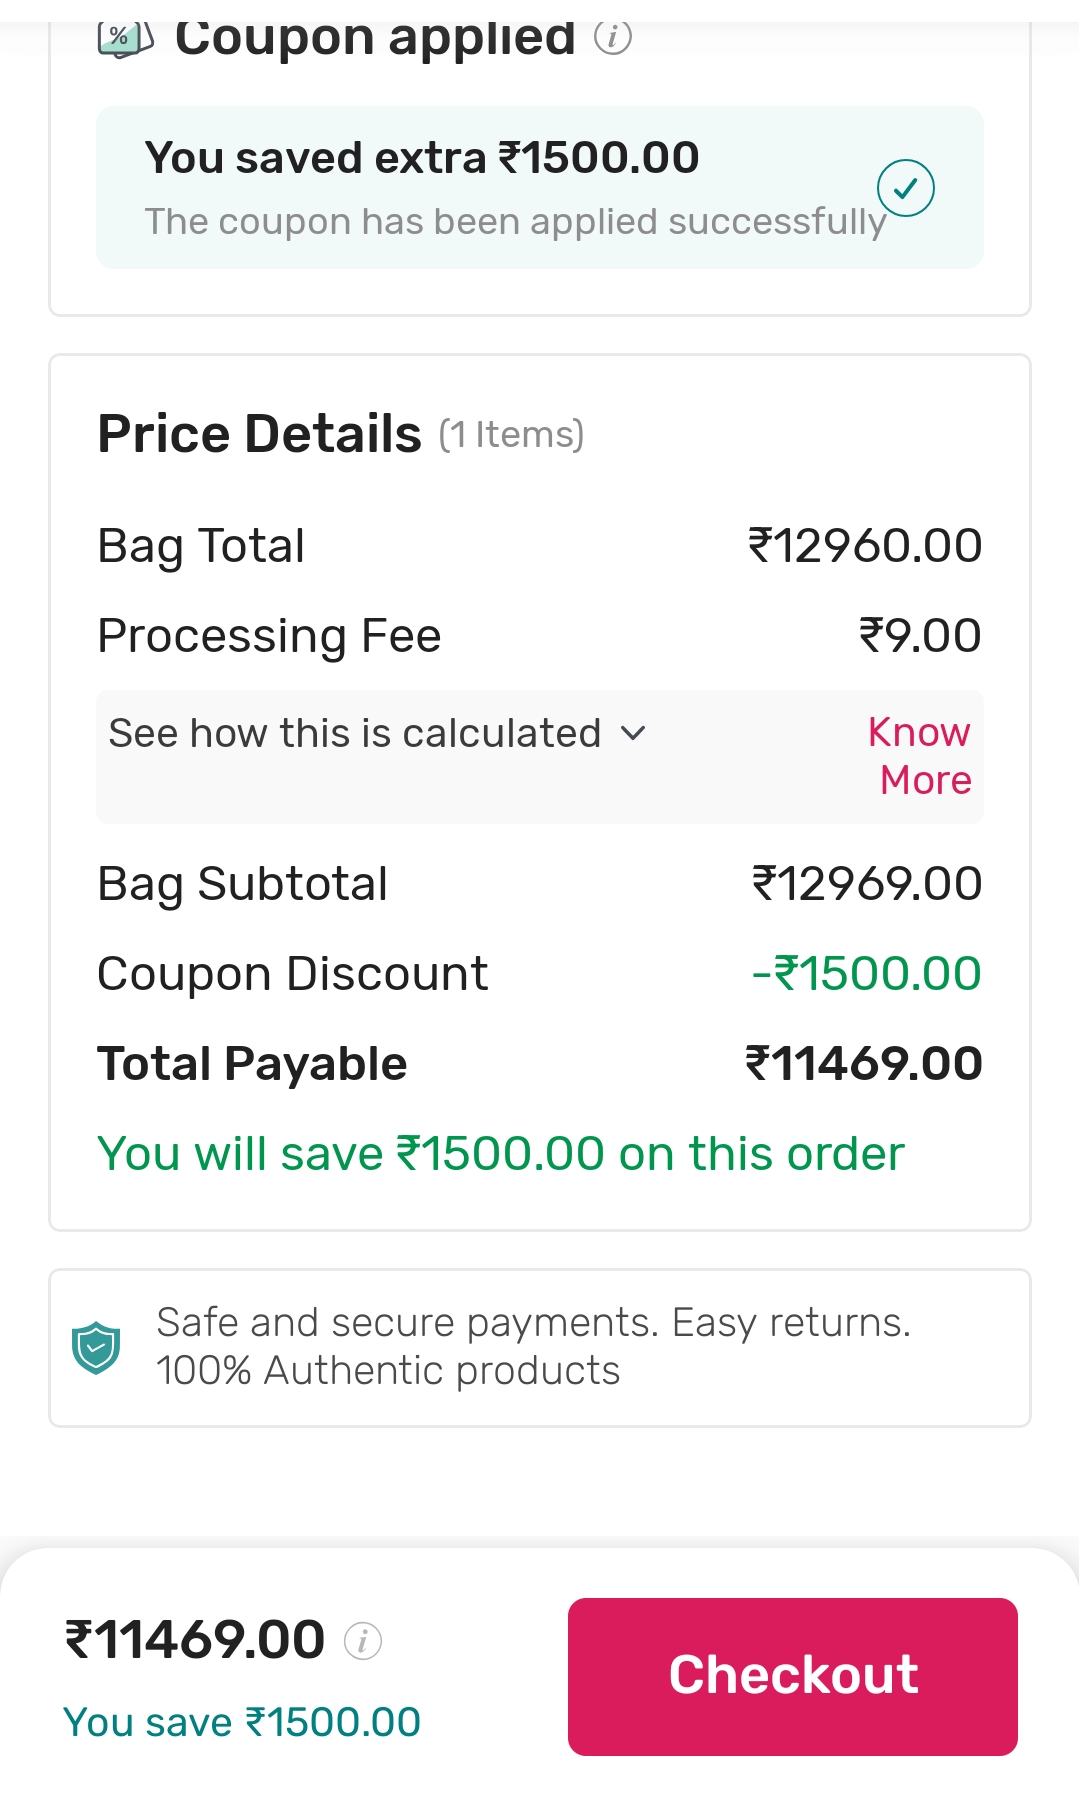Click See how this is calculated text
Viewport: 1079px width, 1807px height.
point(355,733)
